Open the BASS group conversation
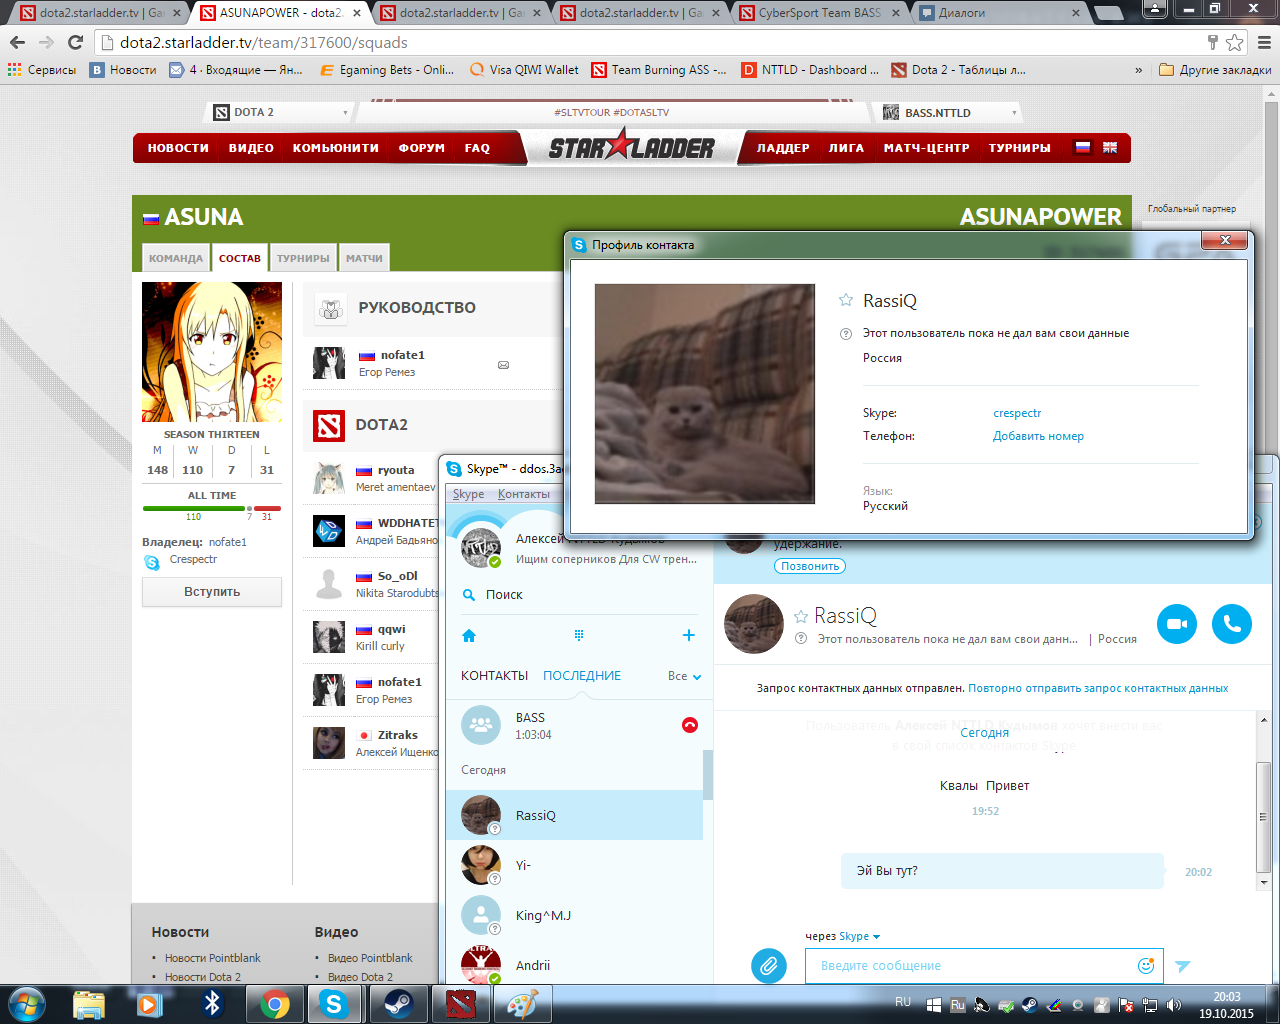The height and width of the screenshot is (1024, 1280). [x=574, y=725]
